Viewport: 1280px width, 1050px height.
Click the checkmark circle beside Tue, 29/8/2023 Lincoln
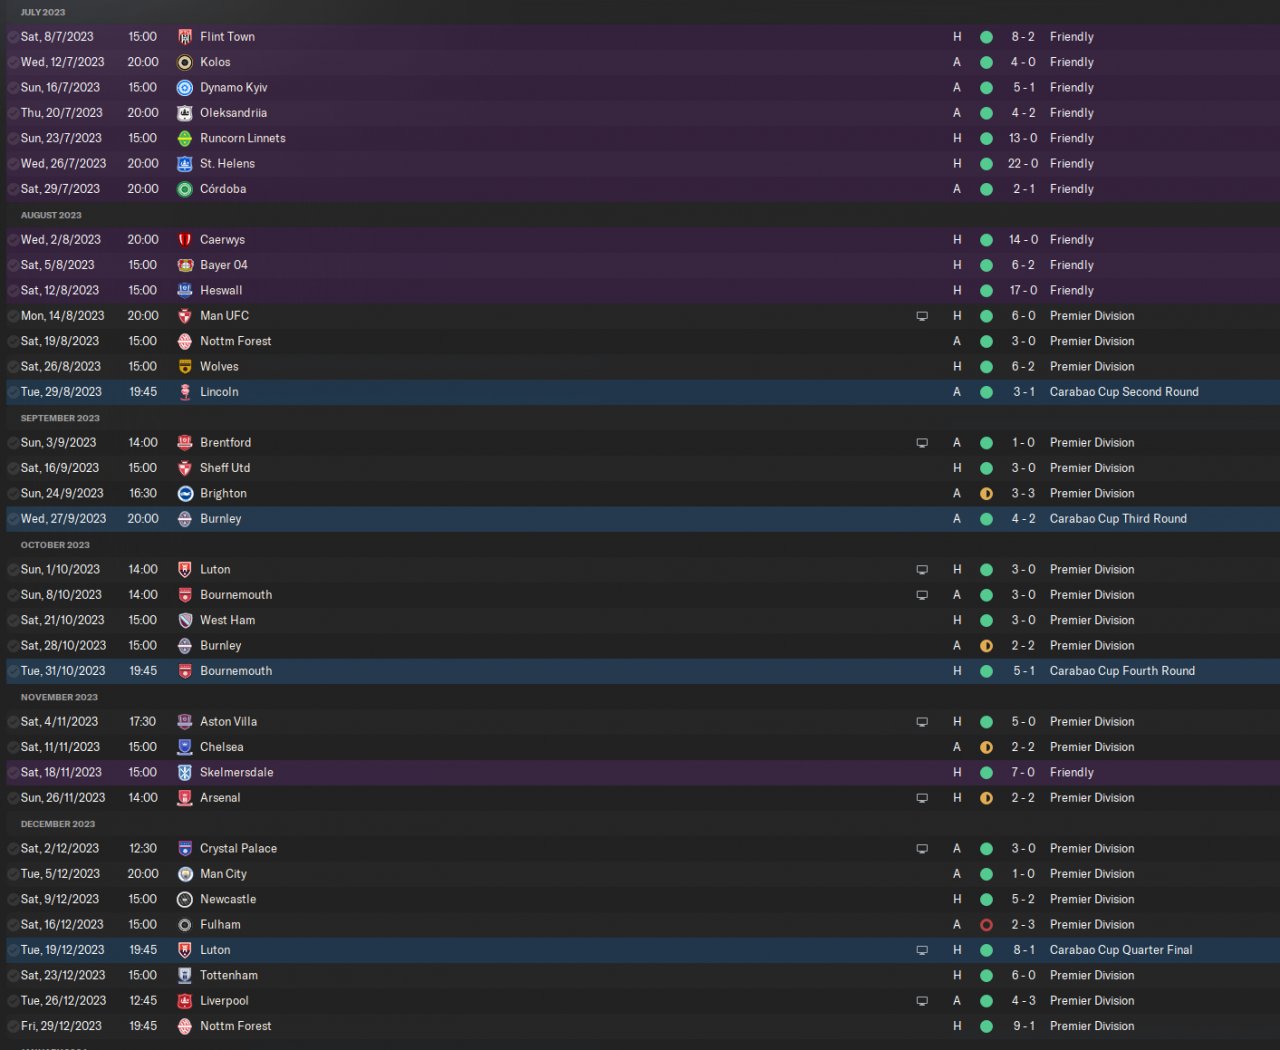13,392
